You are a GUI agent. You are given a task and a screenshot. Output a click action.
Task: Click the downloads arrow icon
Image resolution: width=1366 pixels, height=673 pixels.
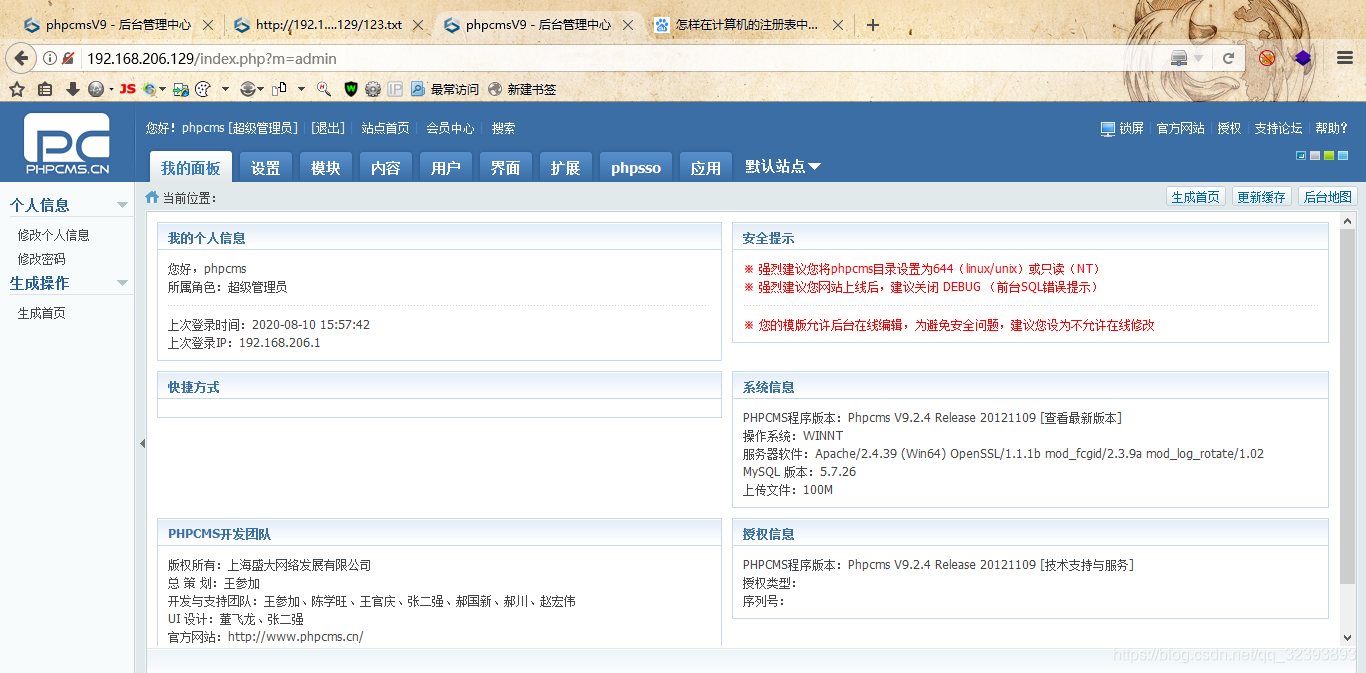[72, 89]
